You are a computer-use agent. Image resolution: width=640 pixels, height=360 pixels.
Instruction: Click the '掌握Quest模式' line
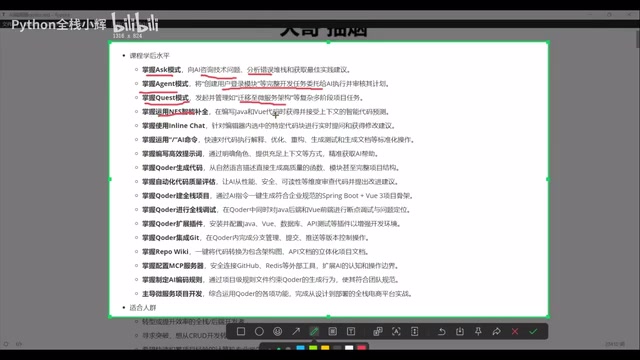click(253, 98)
